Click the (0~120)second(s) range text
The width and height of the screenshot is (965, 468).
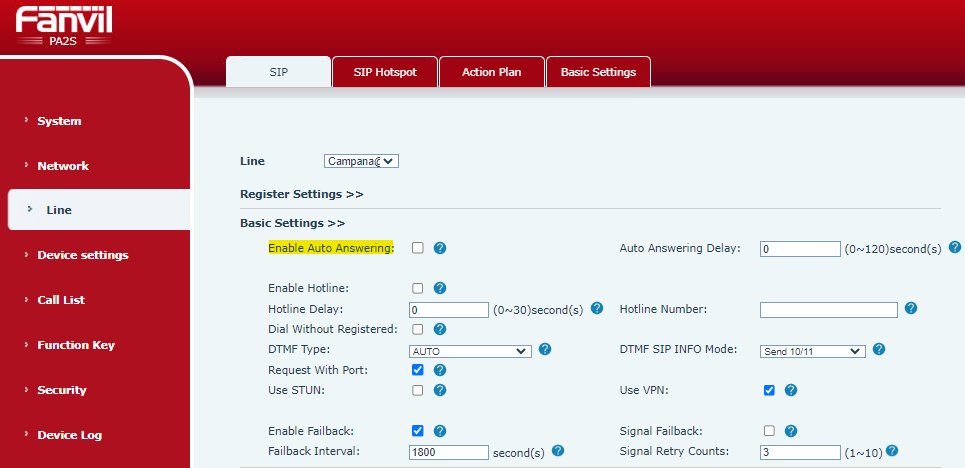point(893,249)
